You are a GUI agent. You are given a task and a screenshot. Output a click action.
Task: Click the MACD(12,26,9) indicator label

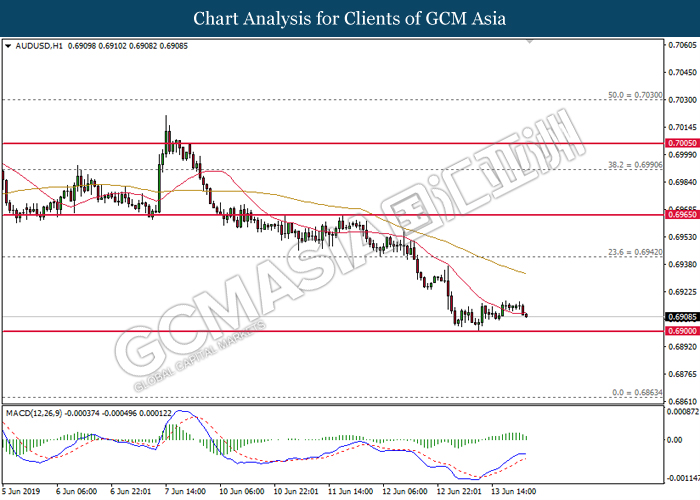(x=34, y=413)
